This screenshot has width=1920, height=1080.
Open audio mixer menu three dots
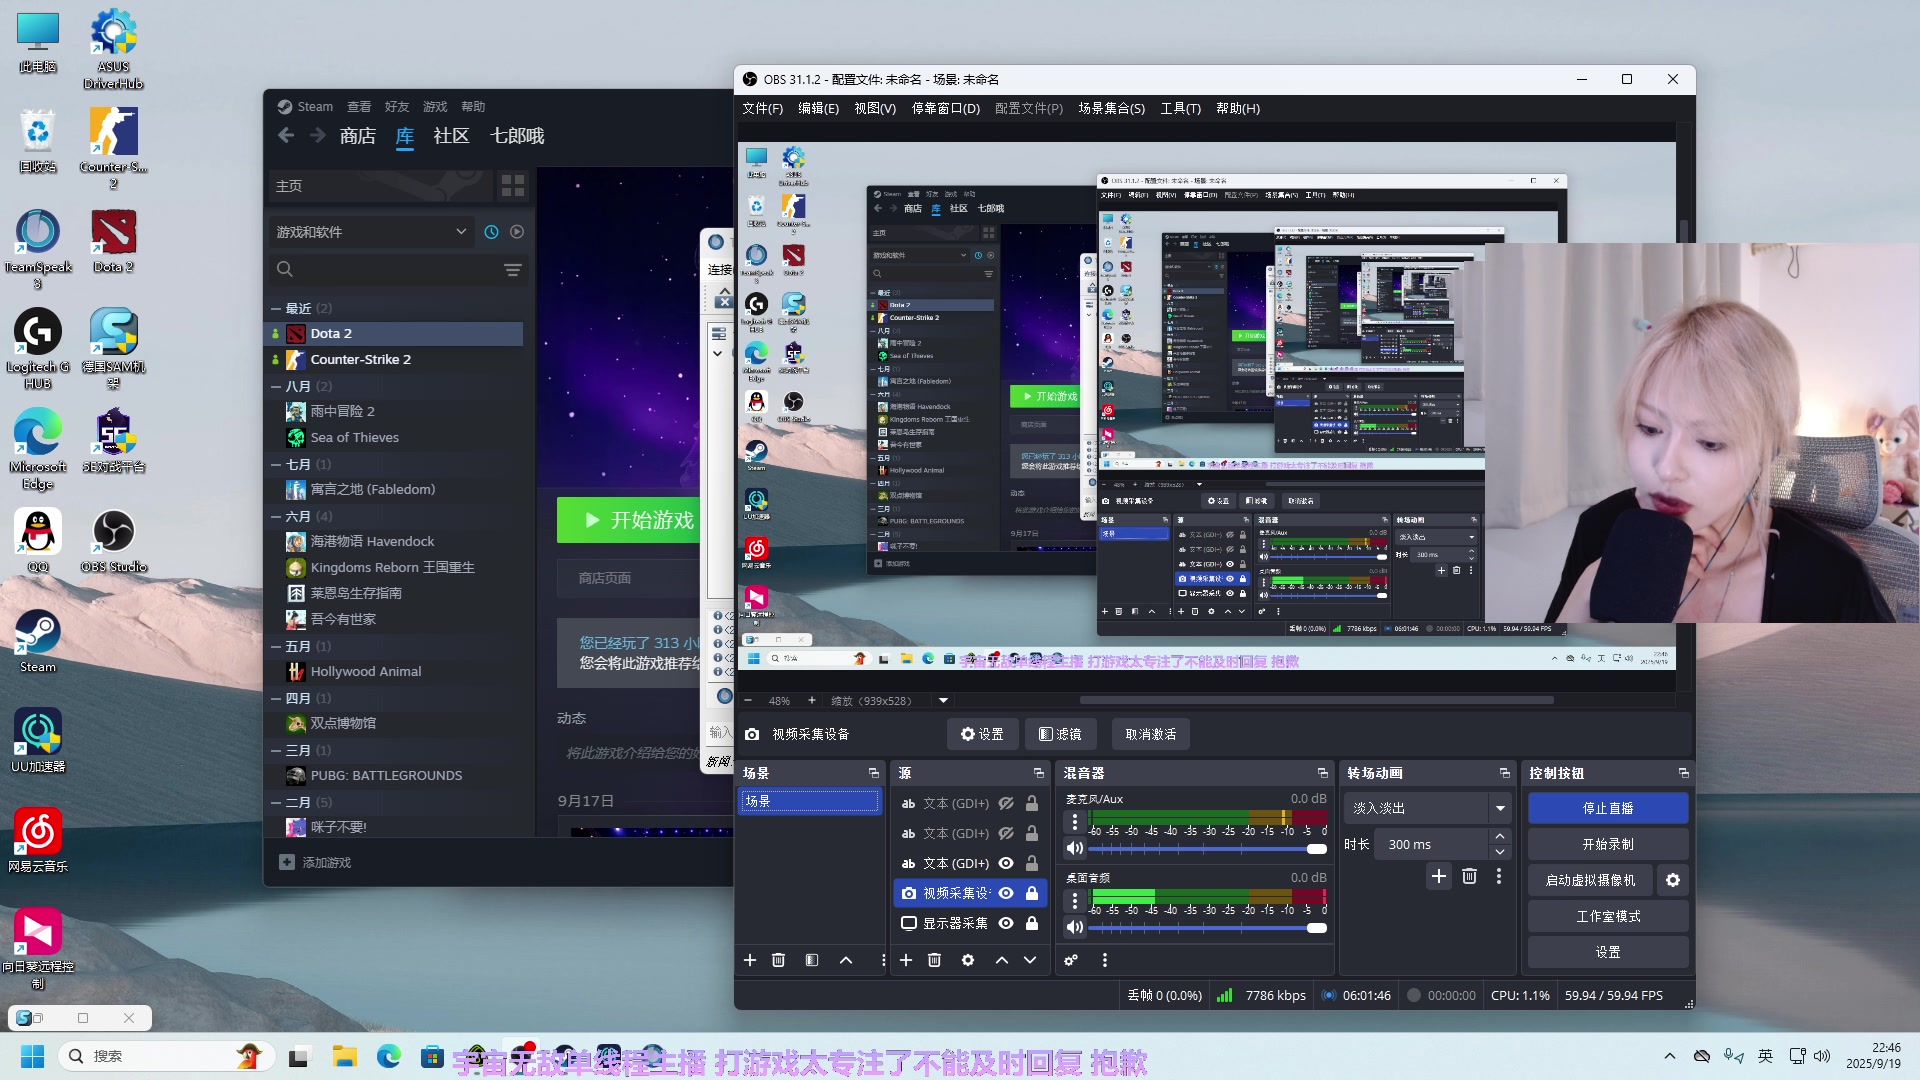coord(1105,960)
